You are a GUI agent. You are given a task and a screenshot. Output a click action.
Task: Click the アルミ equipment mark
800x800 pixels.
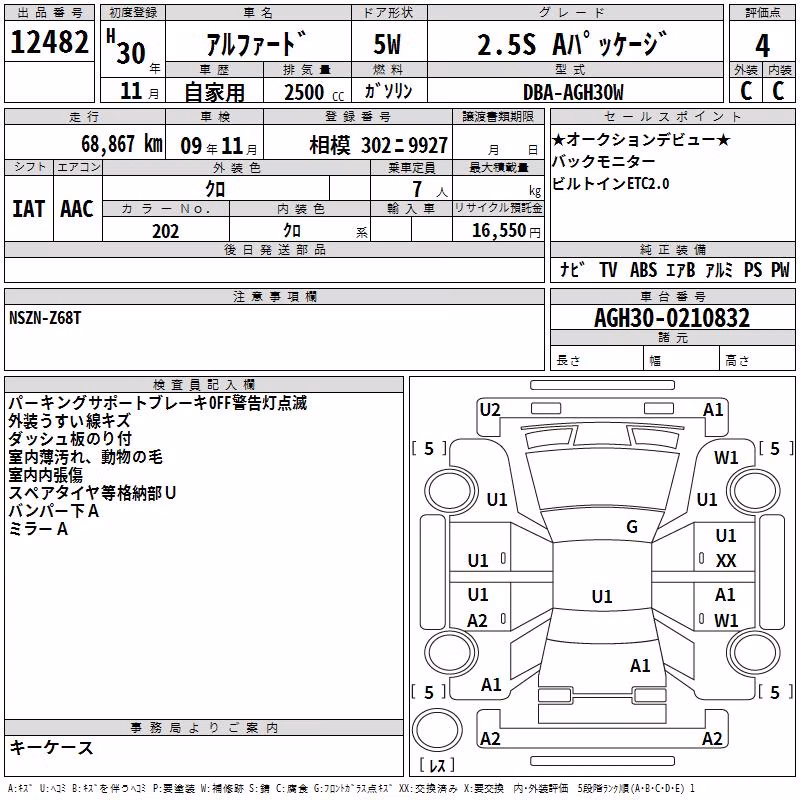[x=719, y=269]
